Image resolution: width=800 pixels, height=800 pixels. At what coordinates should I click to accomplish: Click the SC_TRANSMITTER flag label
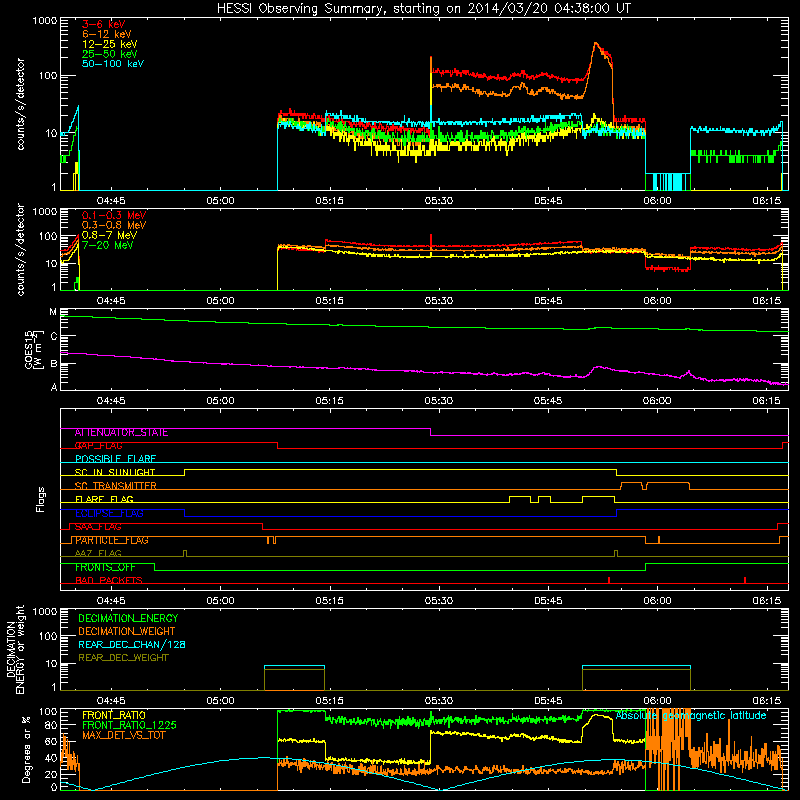[115, 486]
